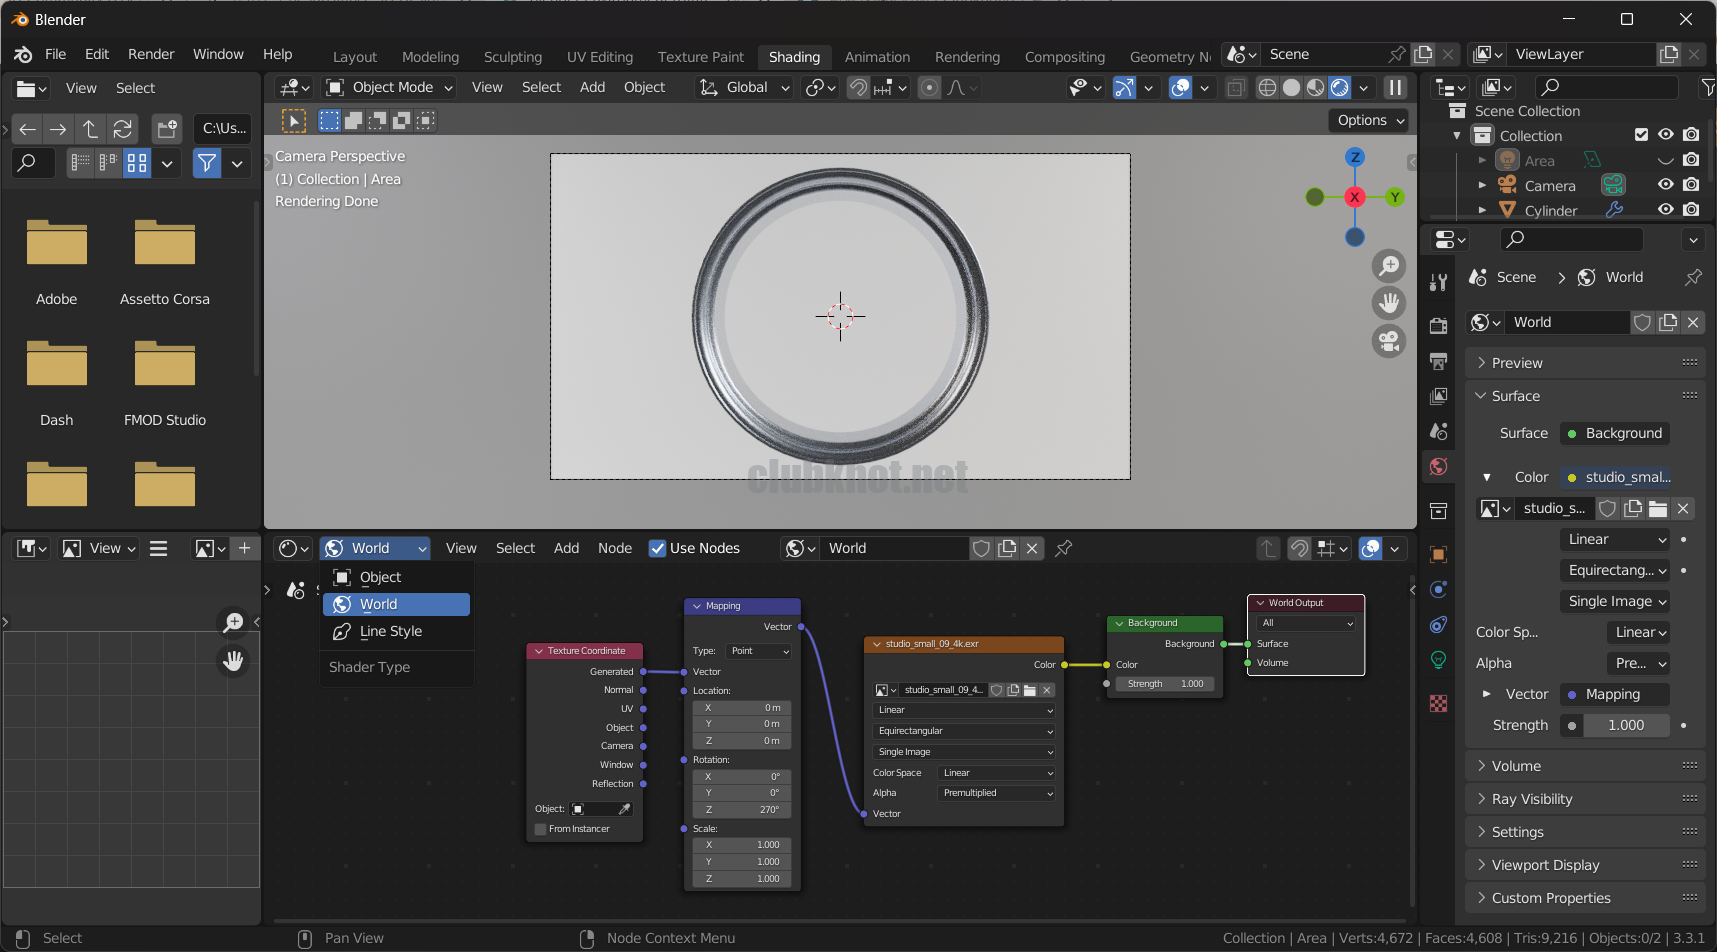Switch to the Compositing workspace tab

point(1064,57)
